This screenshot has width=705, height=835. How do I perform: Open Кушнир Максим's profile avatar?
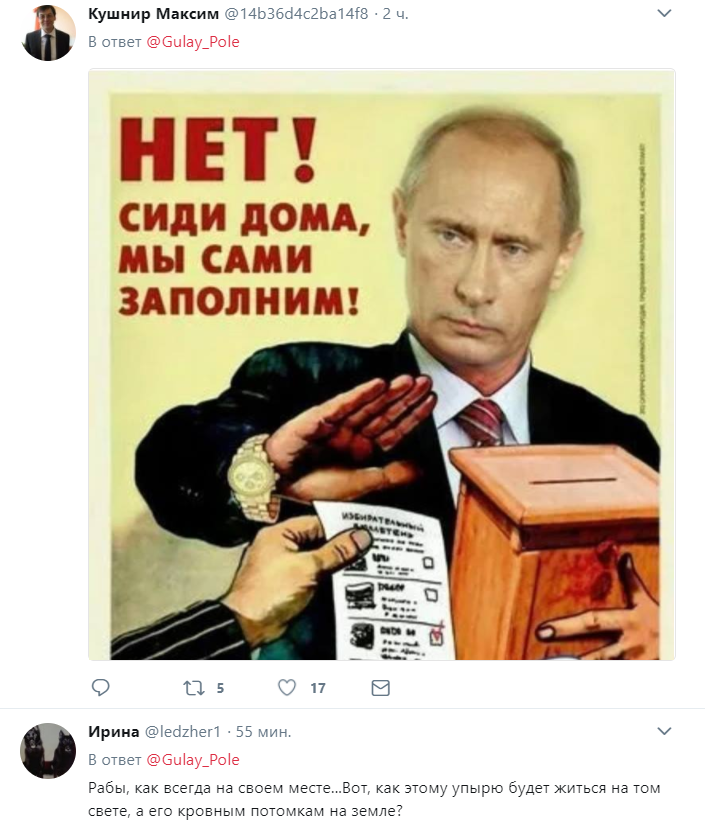click(x=48, y=34)
